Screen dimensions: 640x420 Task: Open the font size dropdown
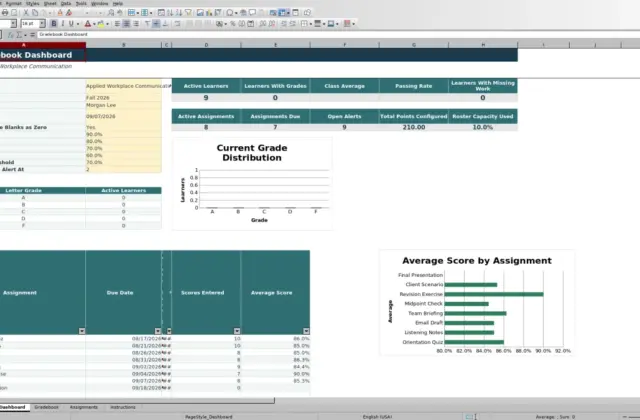click(42, 24)
